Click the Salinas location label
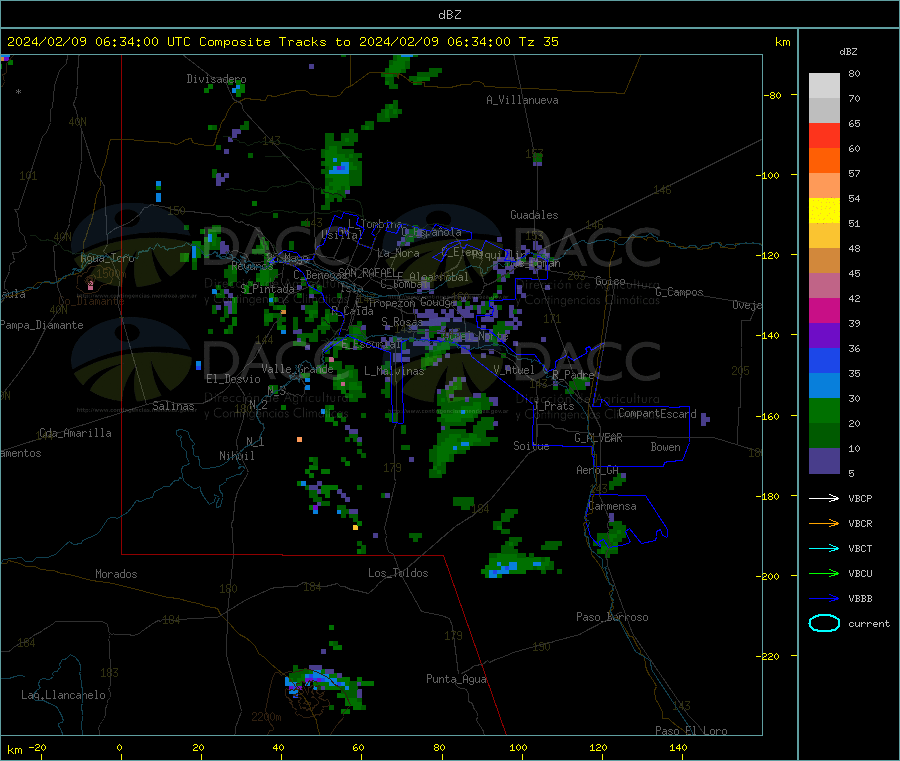The height and width of the screenshot is (761, 900). pyautogui.click(x=173, y=406)
